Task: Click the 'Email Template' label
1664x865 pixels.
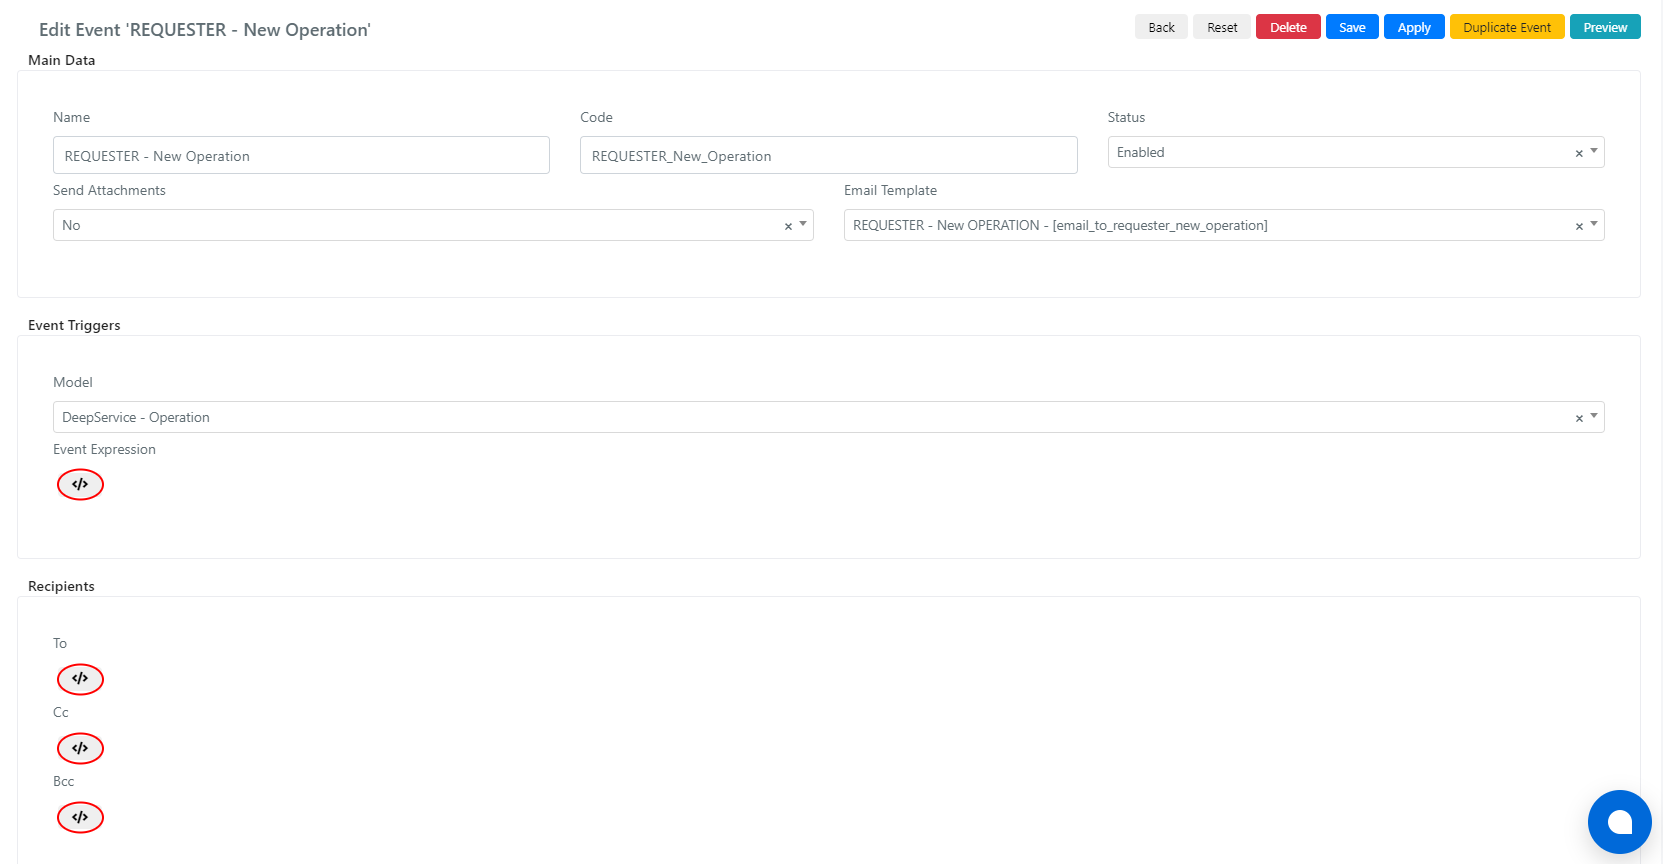Action: [x=890, y=190]
